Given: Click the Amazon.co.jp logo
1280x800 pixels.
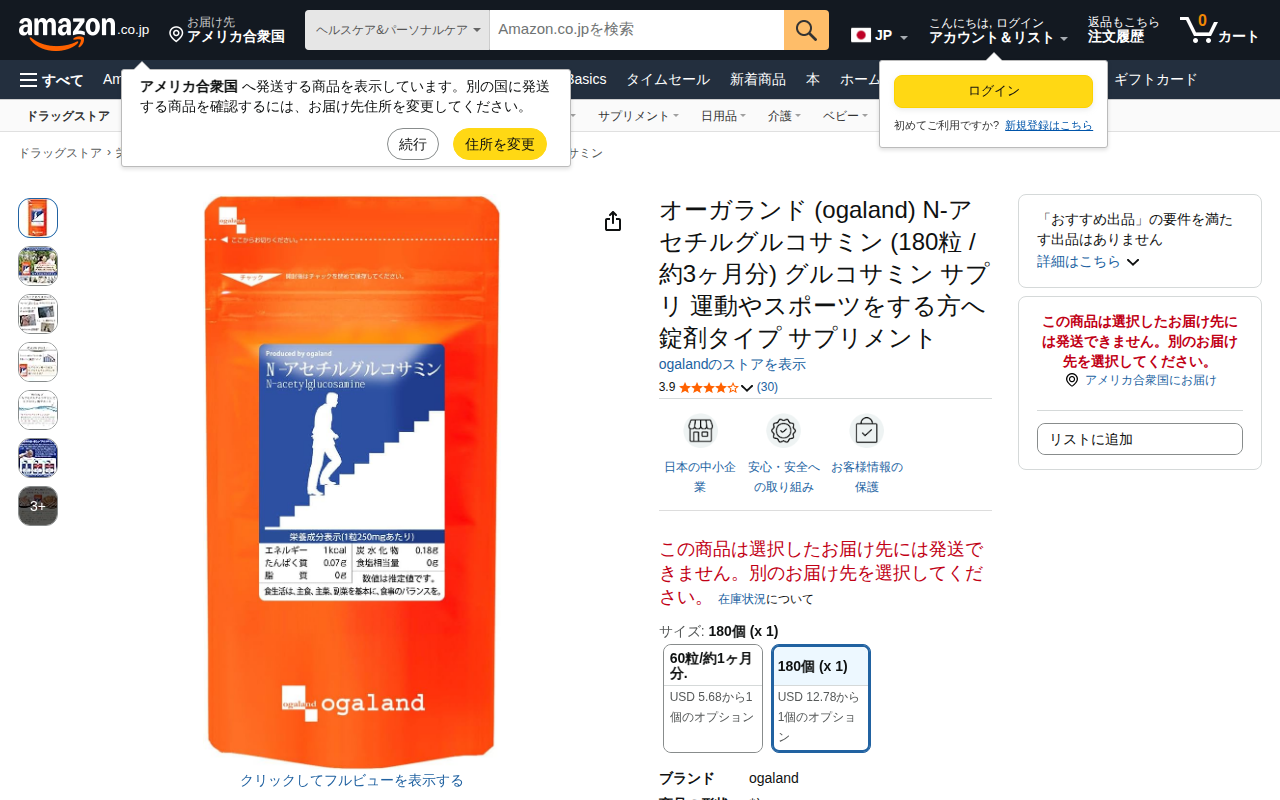Looking at the screenshot, I should tap(83, 30).
